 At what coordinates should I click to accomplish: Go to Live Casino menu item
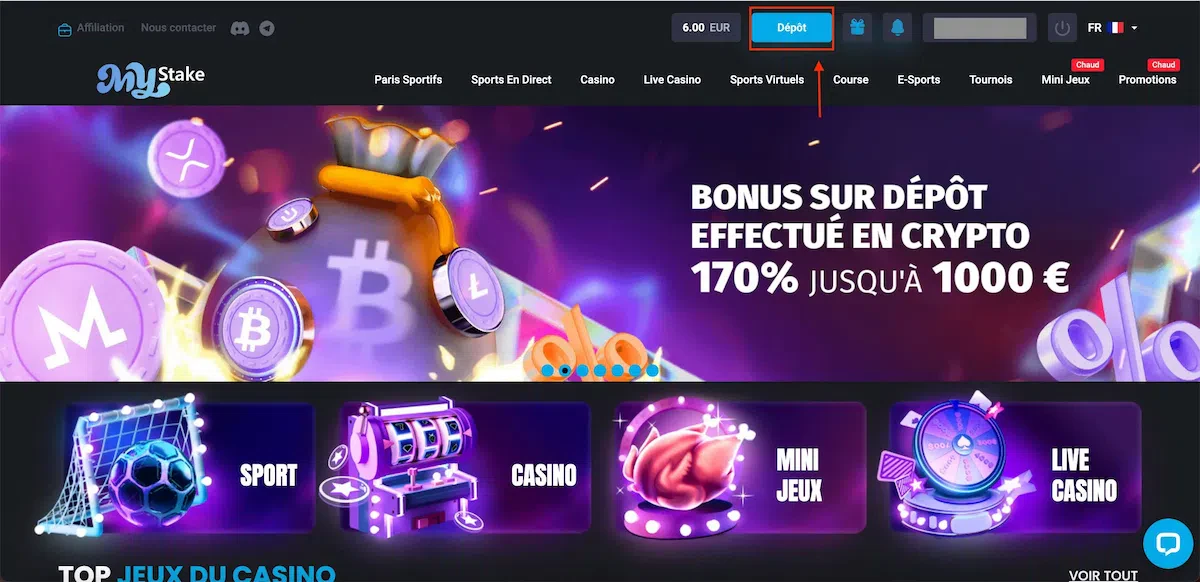pyautogui.click(x=672, y=79)
